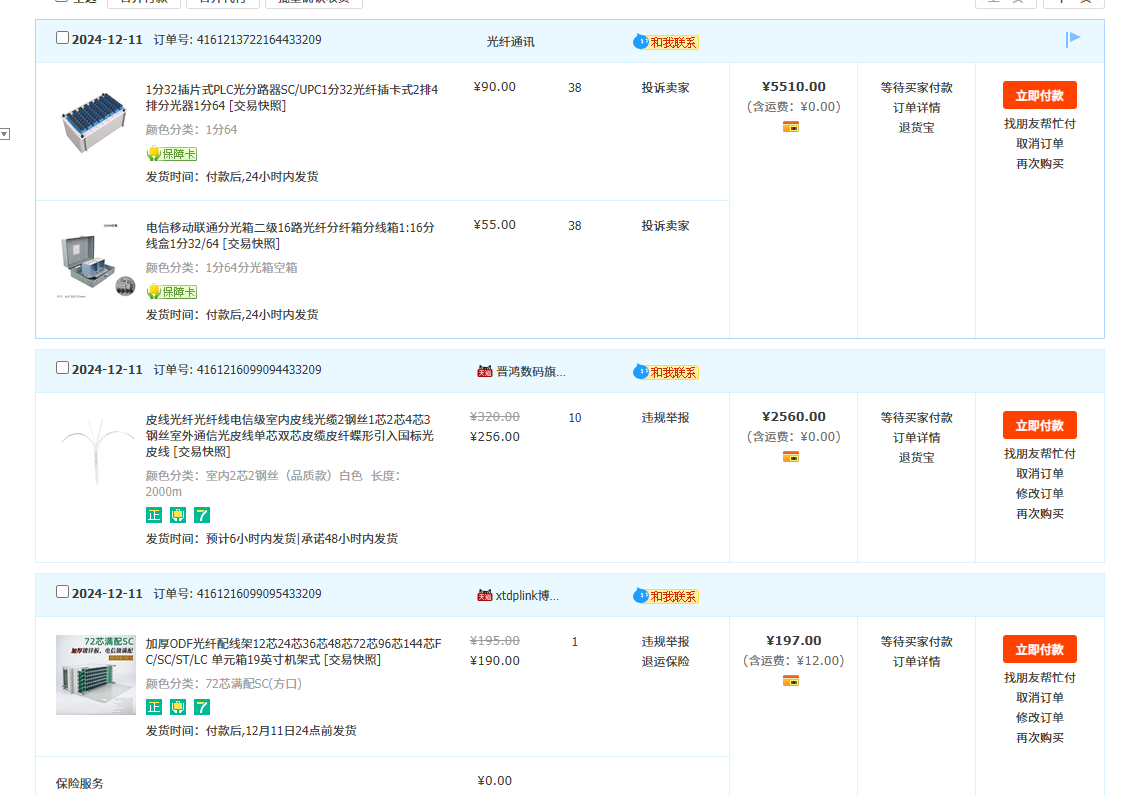
Task: Click 立即付款 for the ¥197.00 order
Action: (1039, 650)
